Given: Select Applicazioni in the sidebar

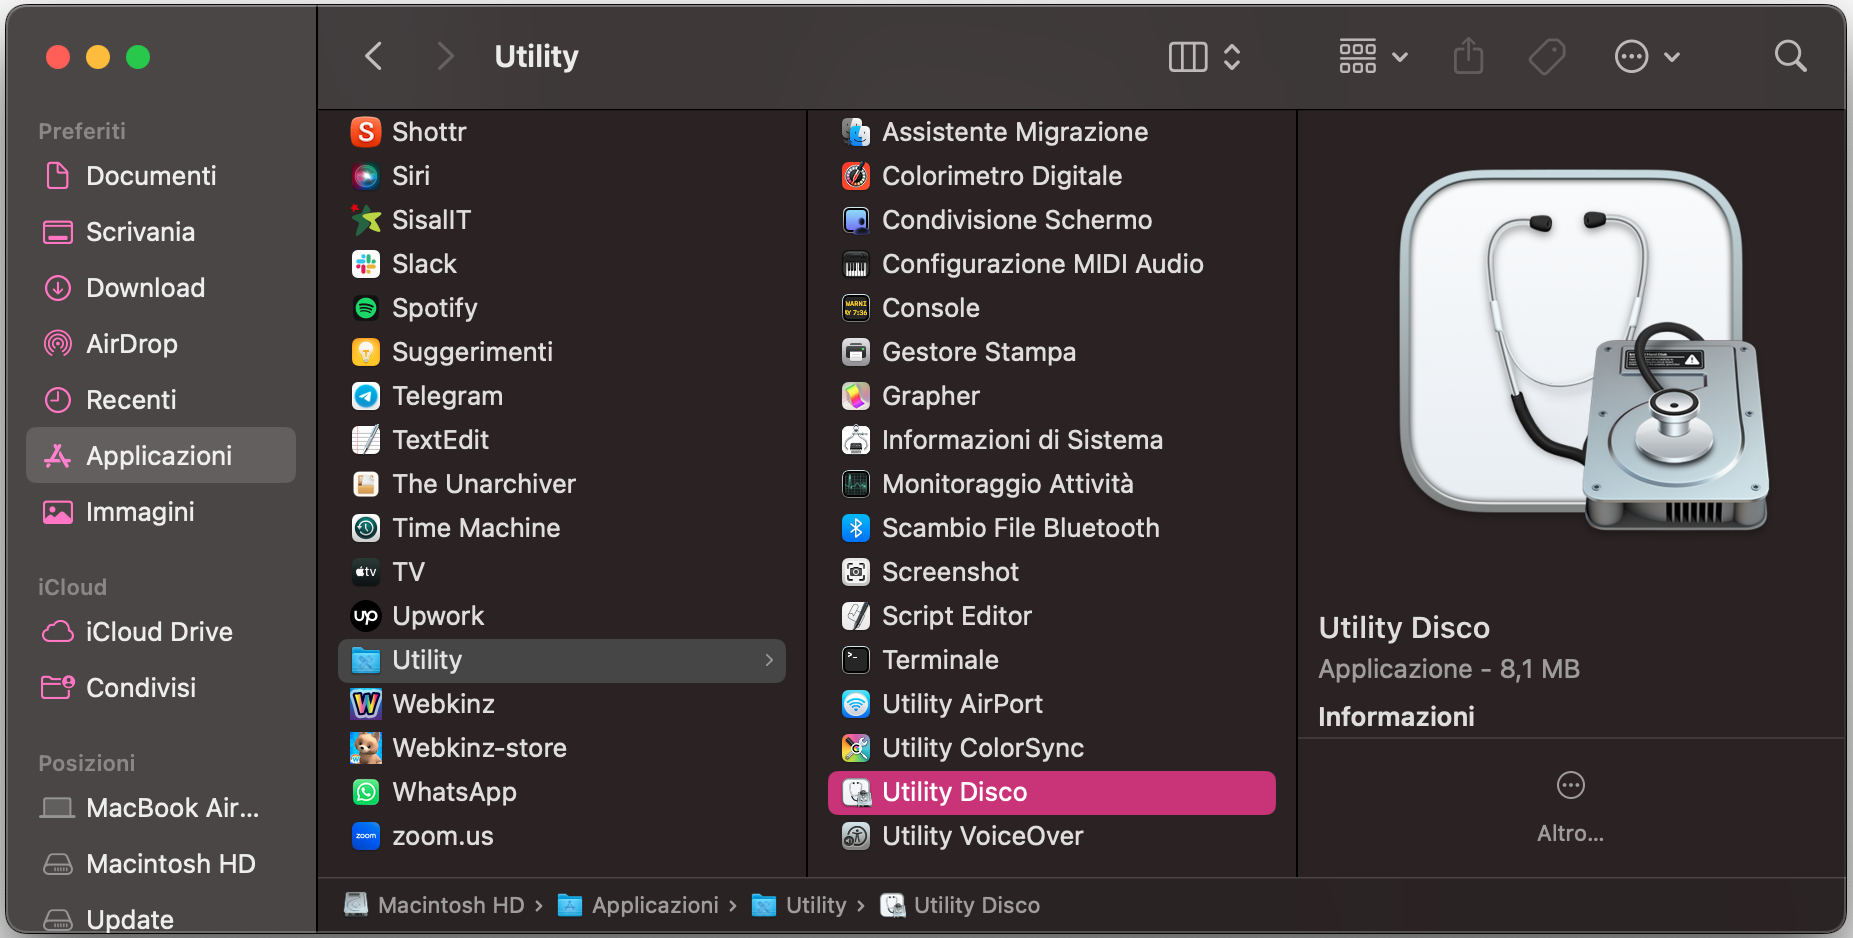Looking at the screenshot, I should tap(161, 456).
